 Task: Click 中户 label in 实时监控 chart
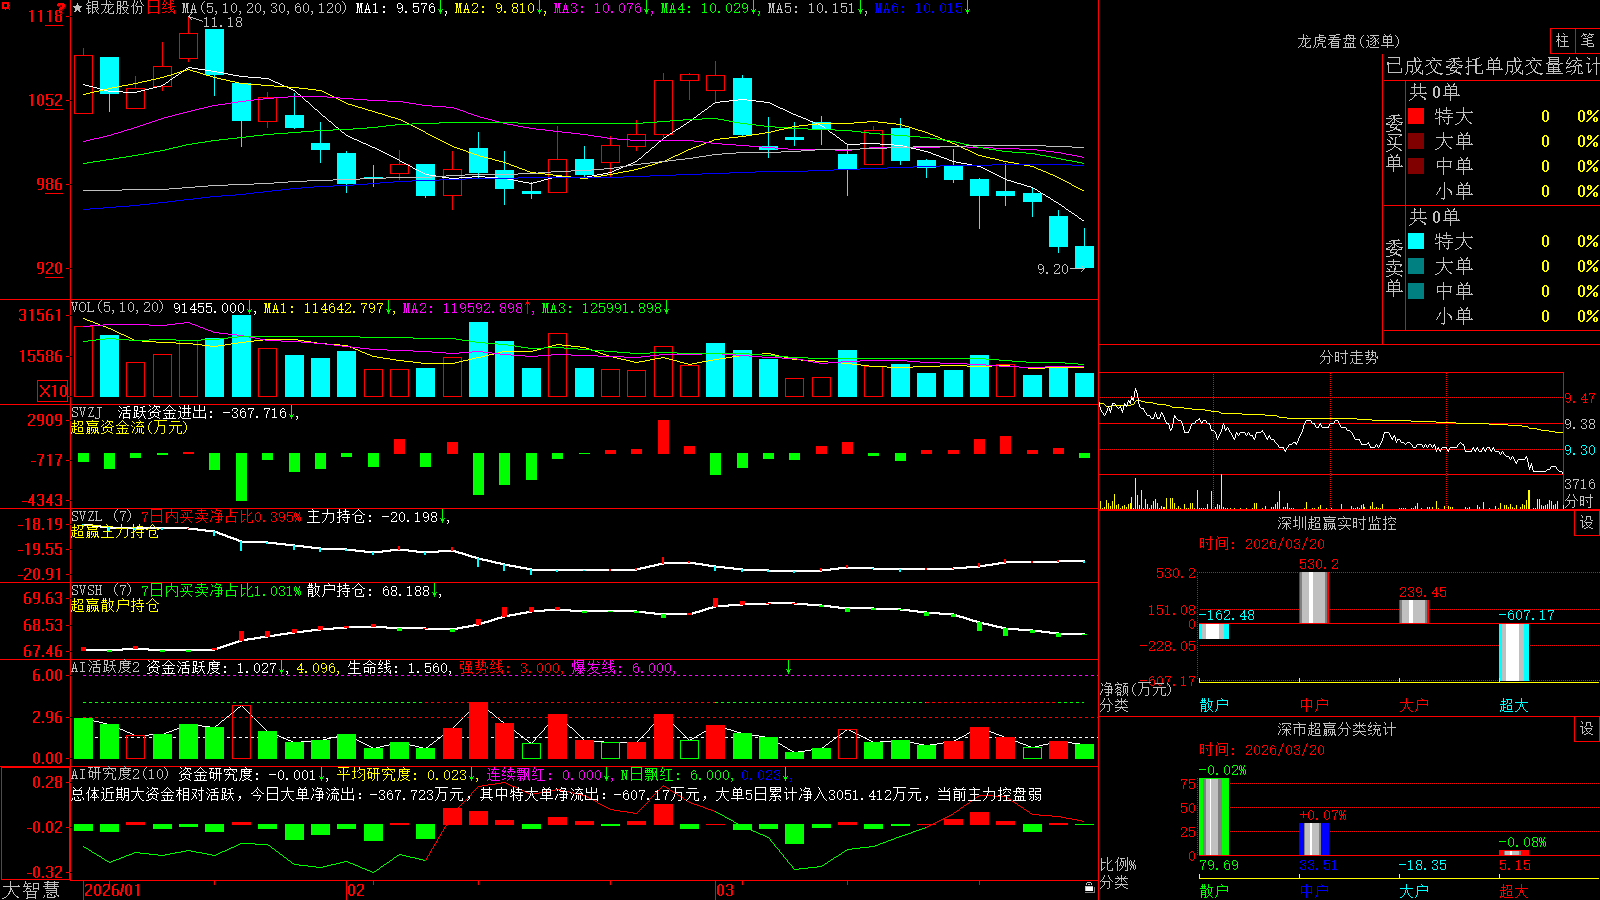pyautogui.click(x=1314, y=705)
